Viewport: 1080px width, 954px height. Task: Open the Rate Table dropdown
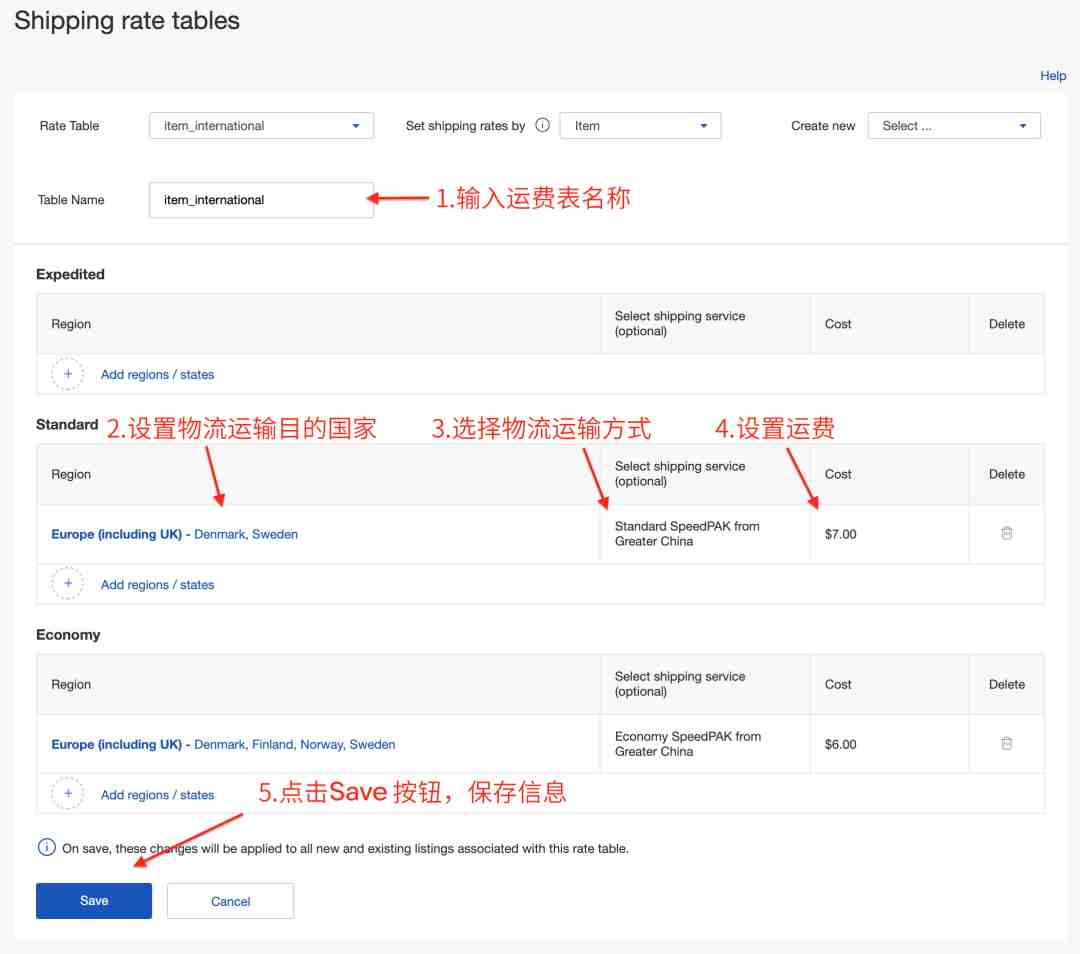(261, 126)
